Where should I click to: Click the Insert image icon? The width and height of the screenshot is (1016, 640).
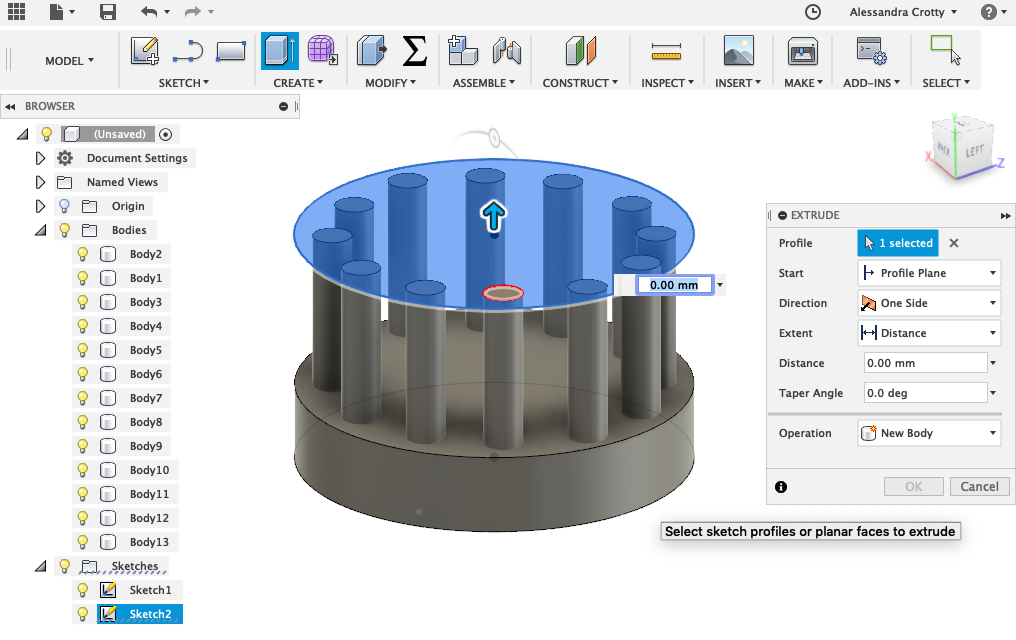click(739, 51)
